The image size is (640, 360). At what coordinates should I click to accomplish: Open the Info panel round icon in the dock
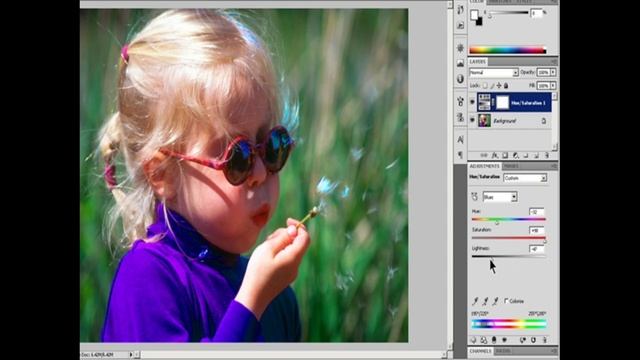[x=460, y=79]
